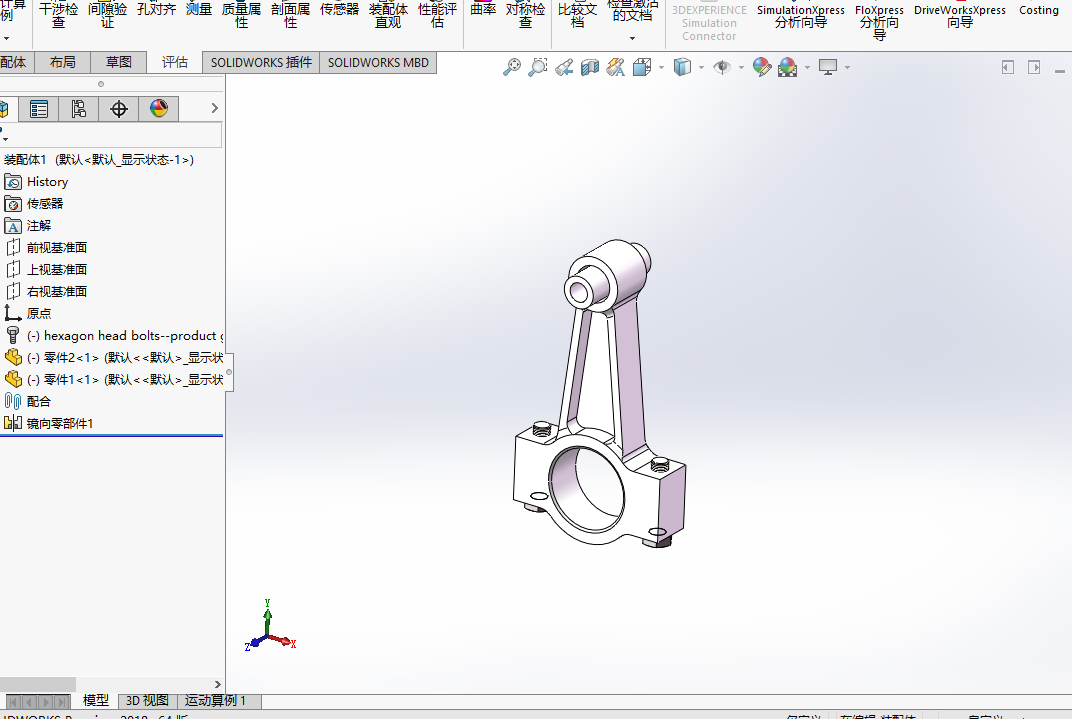Open the ConfigurationManager tab icon
This screenshot has height=719, width=1072.
(79, 109)
